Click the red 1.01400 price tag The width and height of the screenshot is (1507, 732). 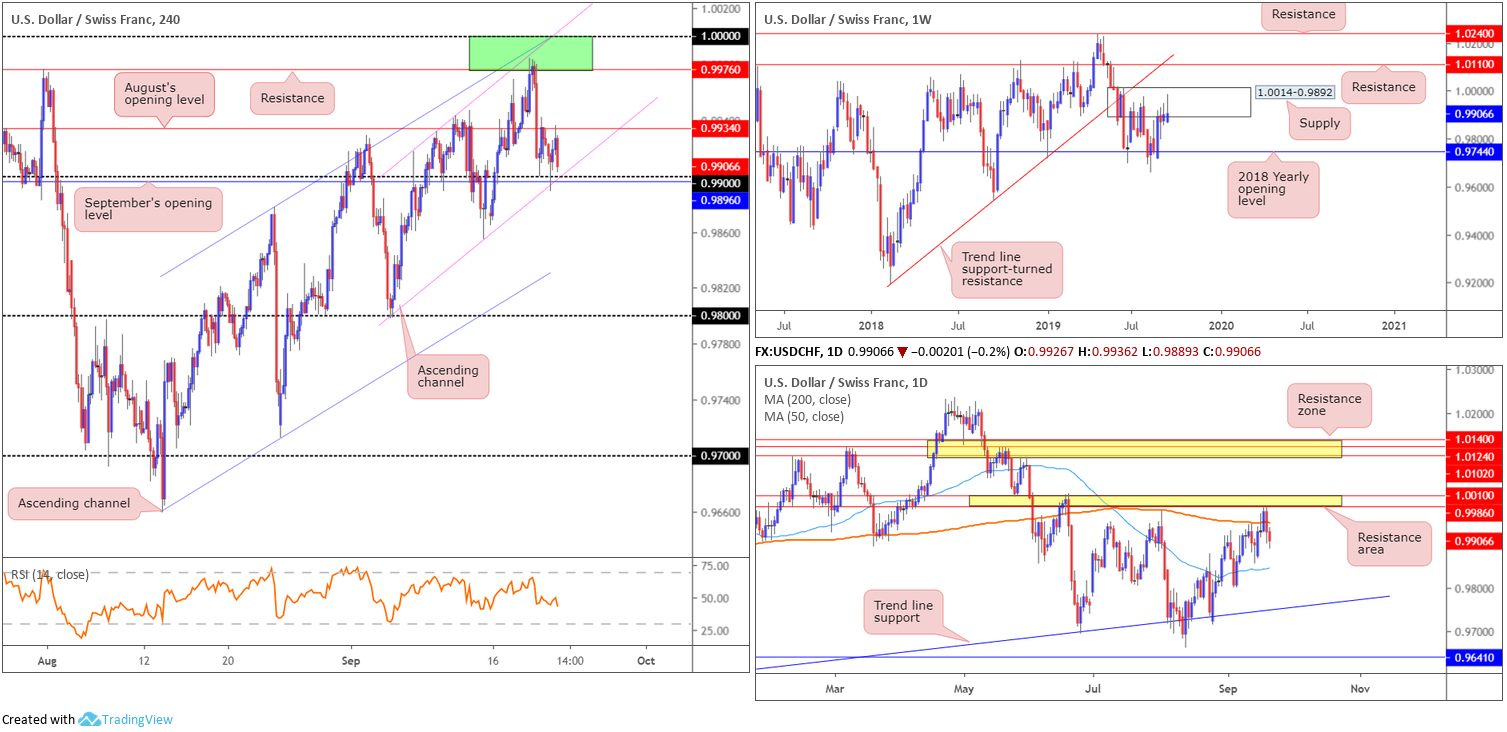click(x=1475, y=439)
